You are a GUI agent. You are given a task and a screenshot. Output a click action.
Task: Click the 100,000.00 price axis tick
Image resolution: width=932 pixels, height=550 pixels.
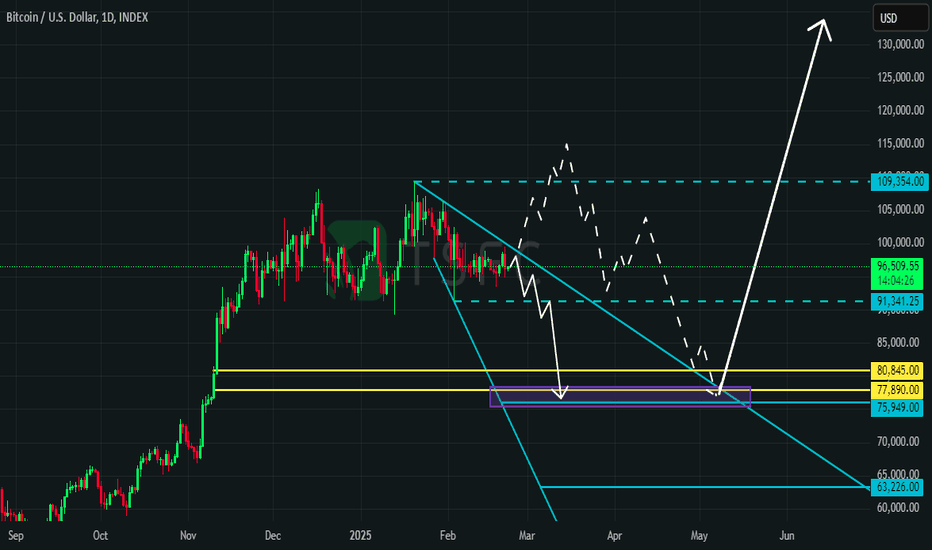coord(900,243)
